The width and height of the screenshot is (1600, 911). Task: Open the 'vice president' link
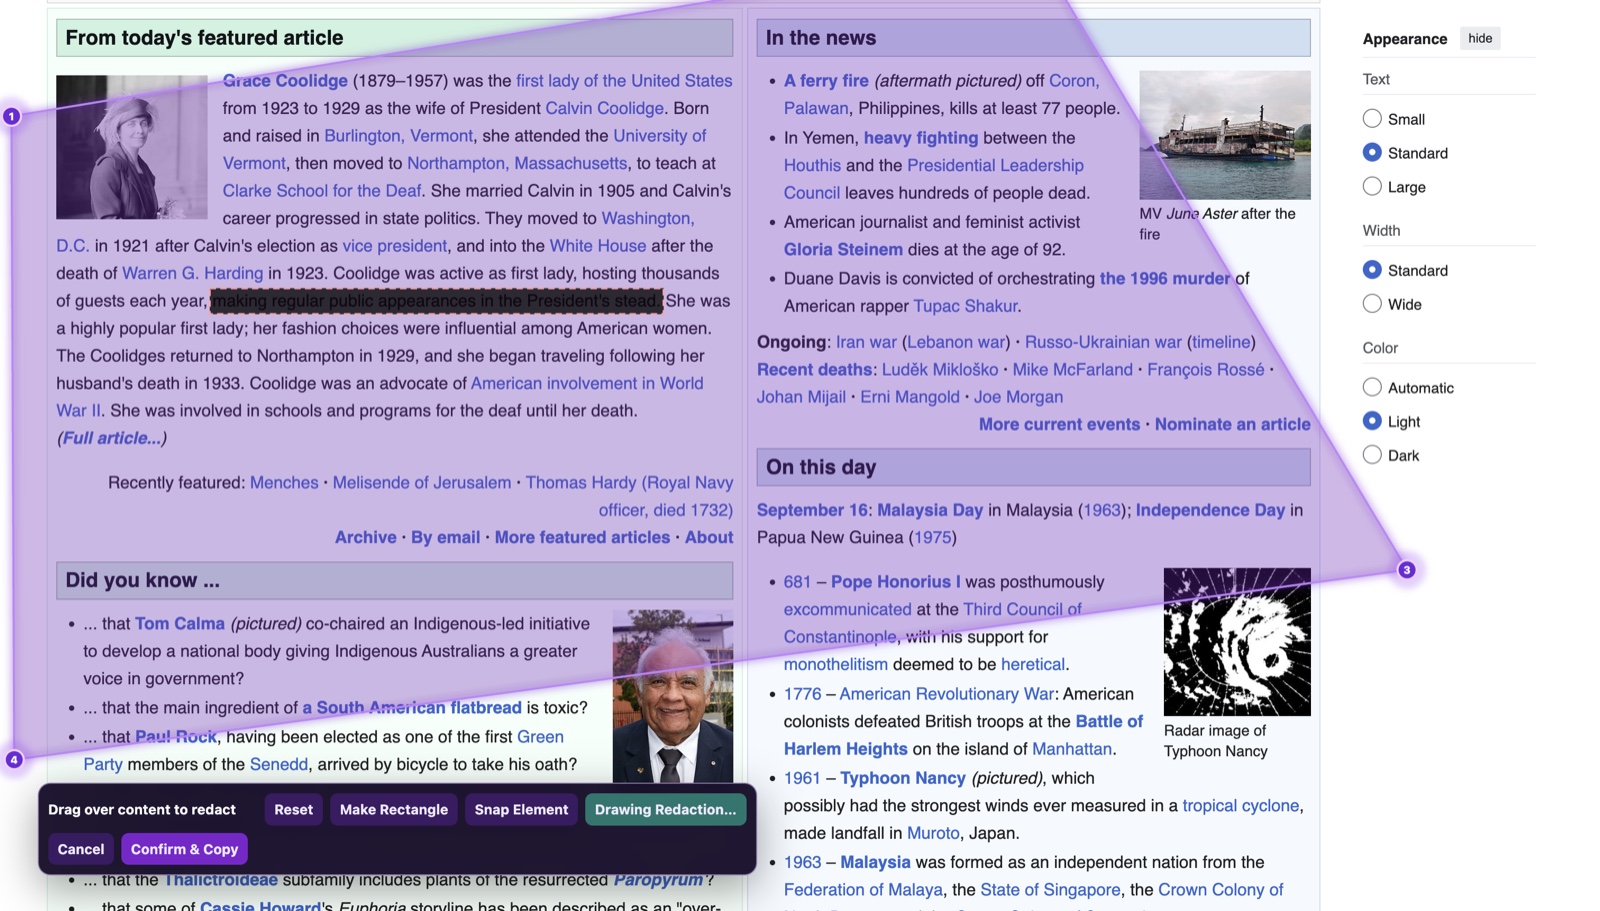[x=395, y=246]
